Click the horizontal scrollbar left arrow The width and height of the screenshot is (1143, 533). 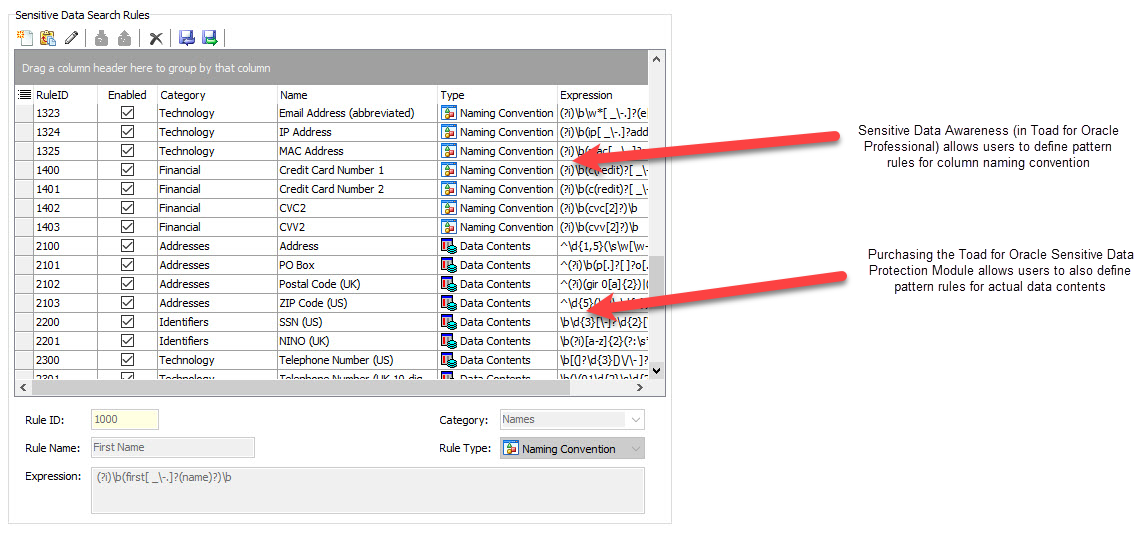pos(23,388)
